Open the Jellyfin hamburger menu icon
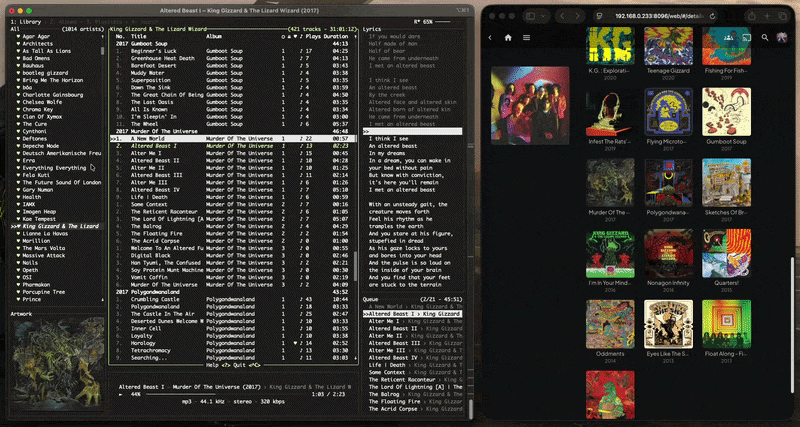 tap(527, 37)
